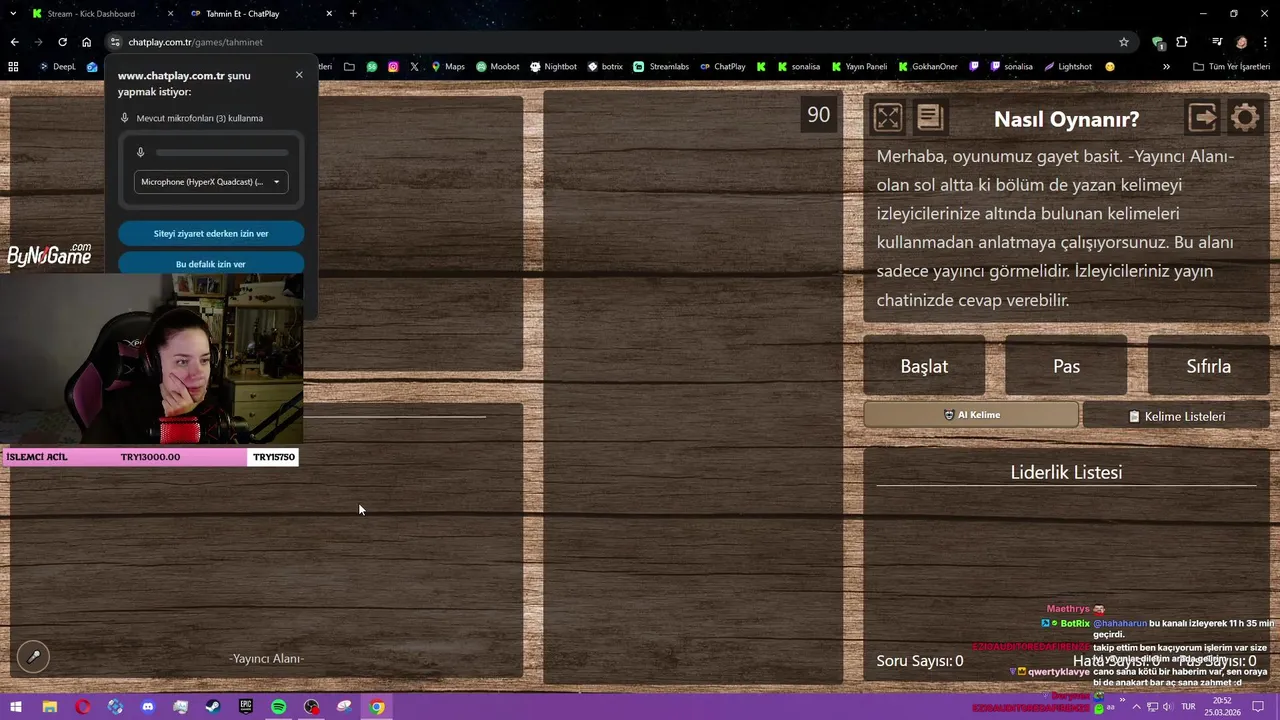Open Tüm Yer İşaretleri folder
The width and height of the screenshot is (1280, 720).
point(1231,67)
